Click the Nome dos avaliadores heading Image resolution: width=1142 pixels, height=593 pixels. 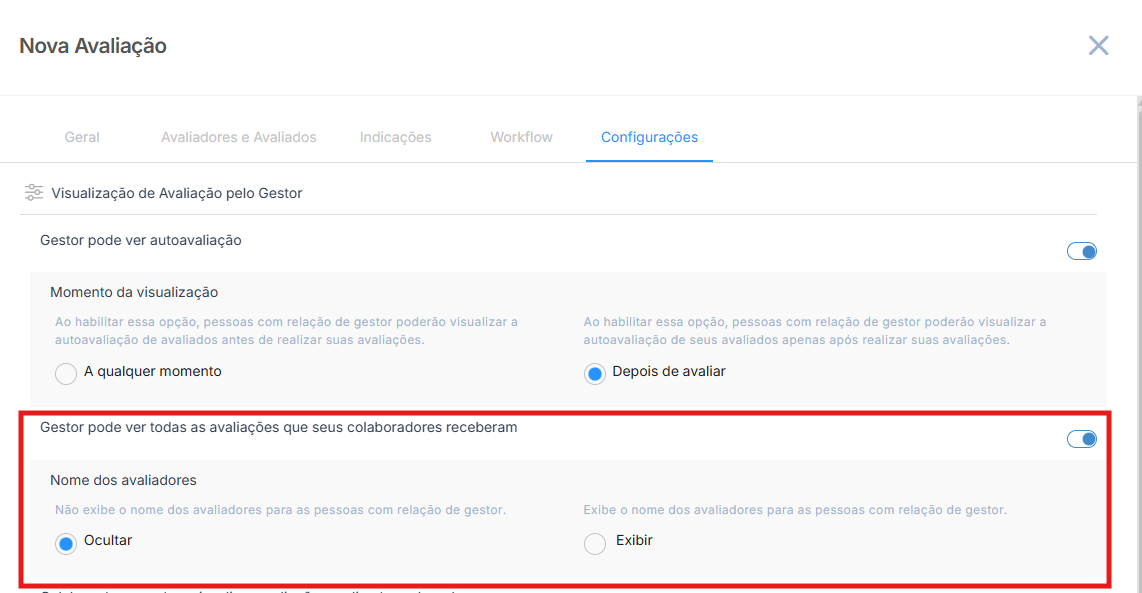point(123,480)
